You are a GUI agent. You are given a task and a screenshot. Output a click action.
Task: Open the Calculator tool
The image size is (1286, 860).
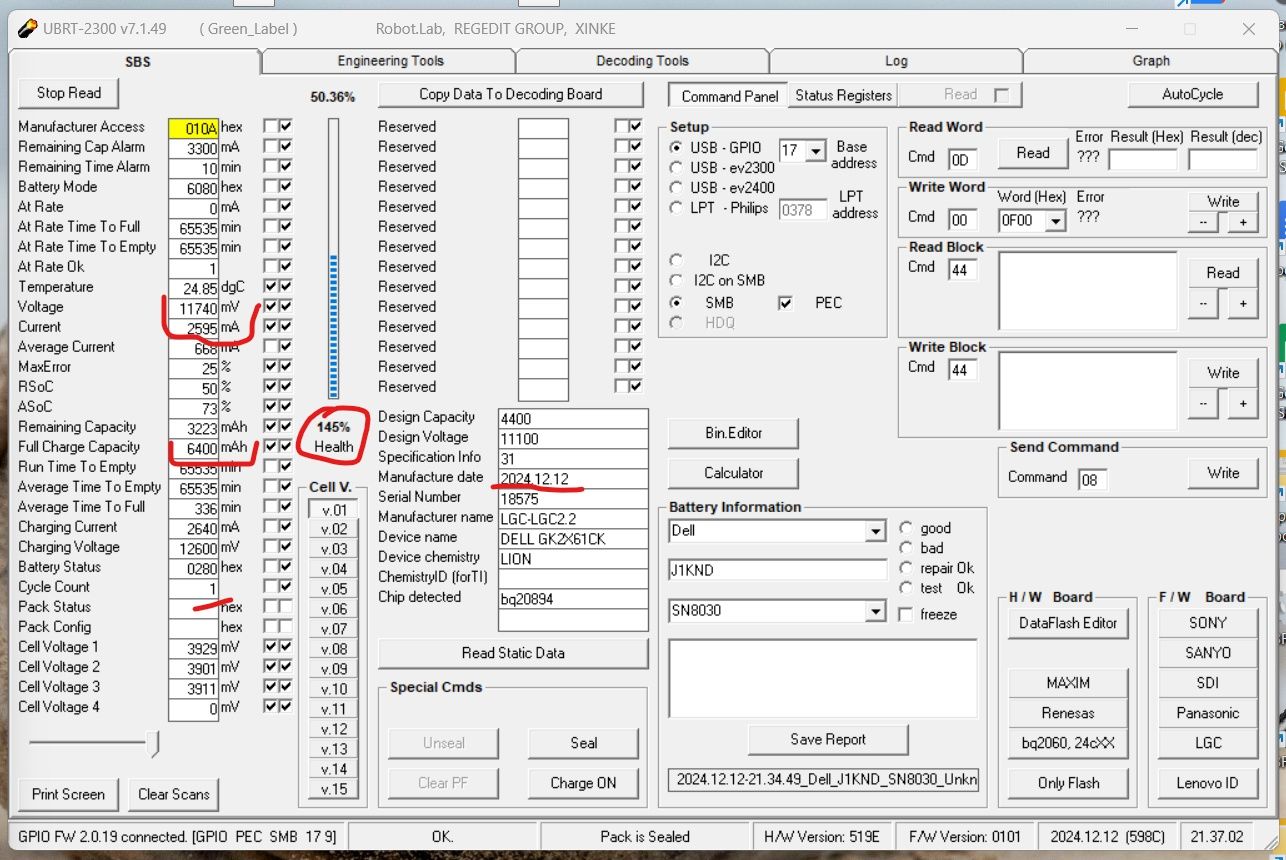(733, 473)
